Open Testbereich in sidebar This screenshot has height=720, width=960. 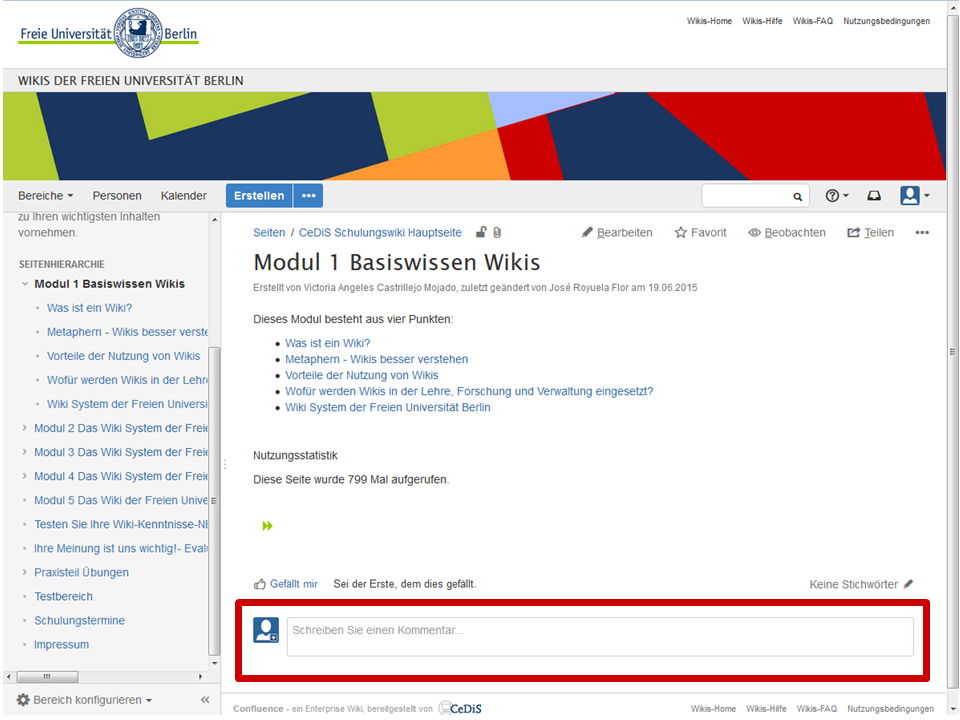pyautogui.click(x=64, y=596)
